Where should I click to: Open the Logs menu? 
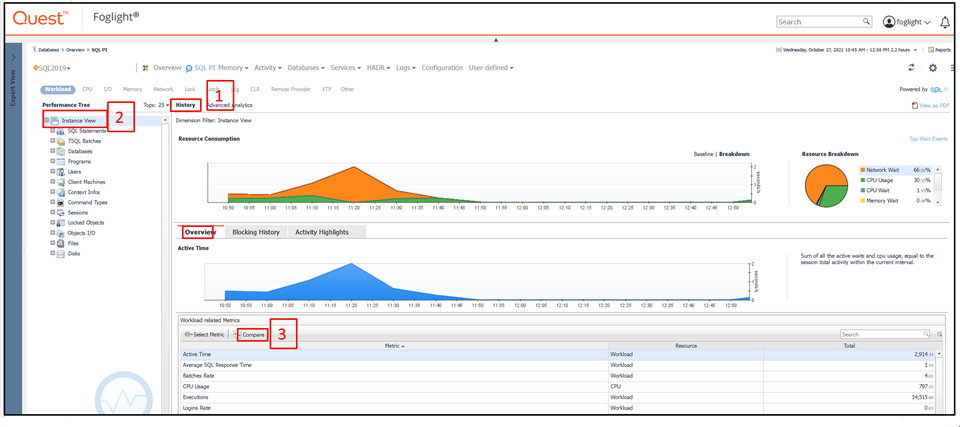[x=406, y=68]
